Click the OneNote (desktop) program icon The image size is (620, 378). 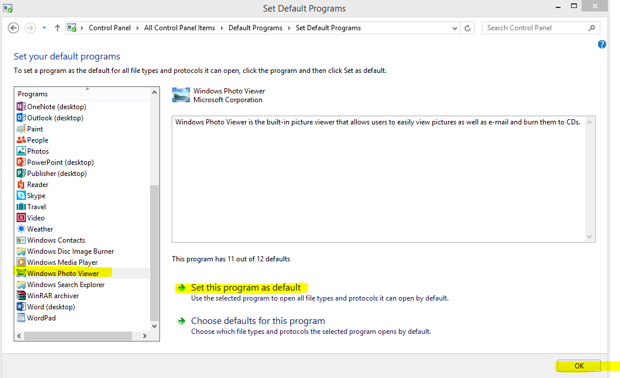21,107
